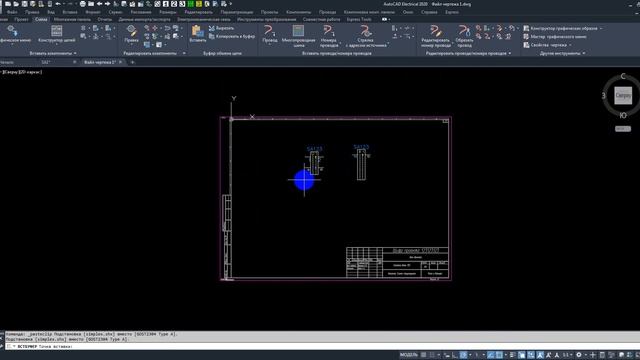Switch to Файл чертежа 1 document tab
640x360 pixels.
[100, 62]
